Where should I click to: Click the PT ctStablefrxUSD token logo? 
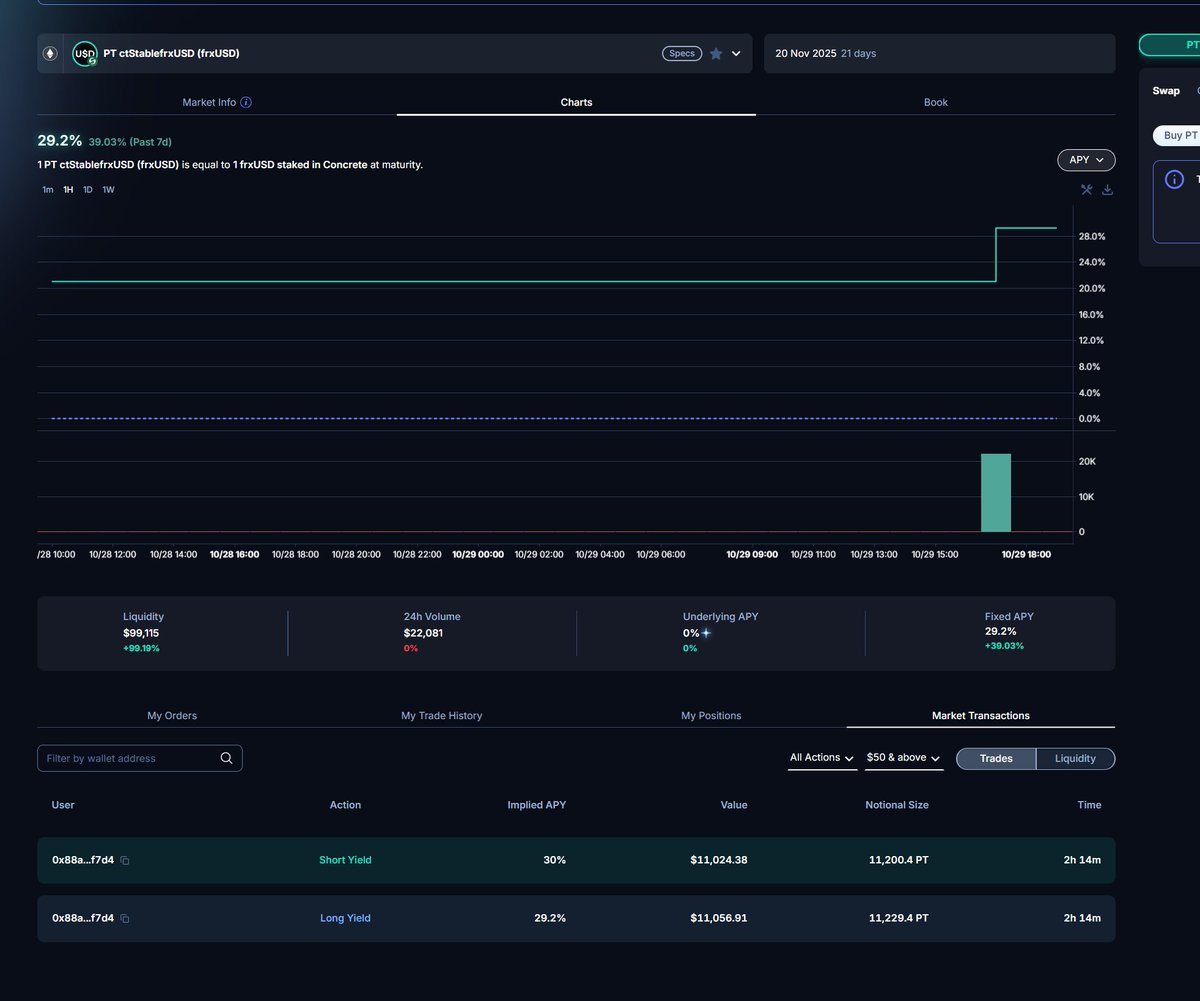point(85,54)
